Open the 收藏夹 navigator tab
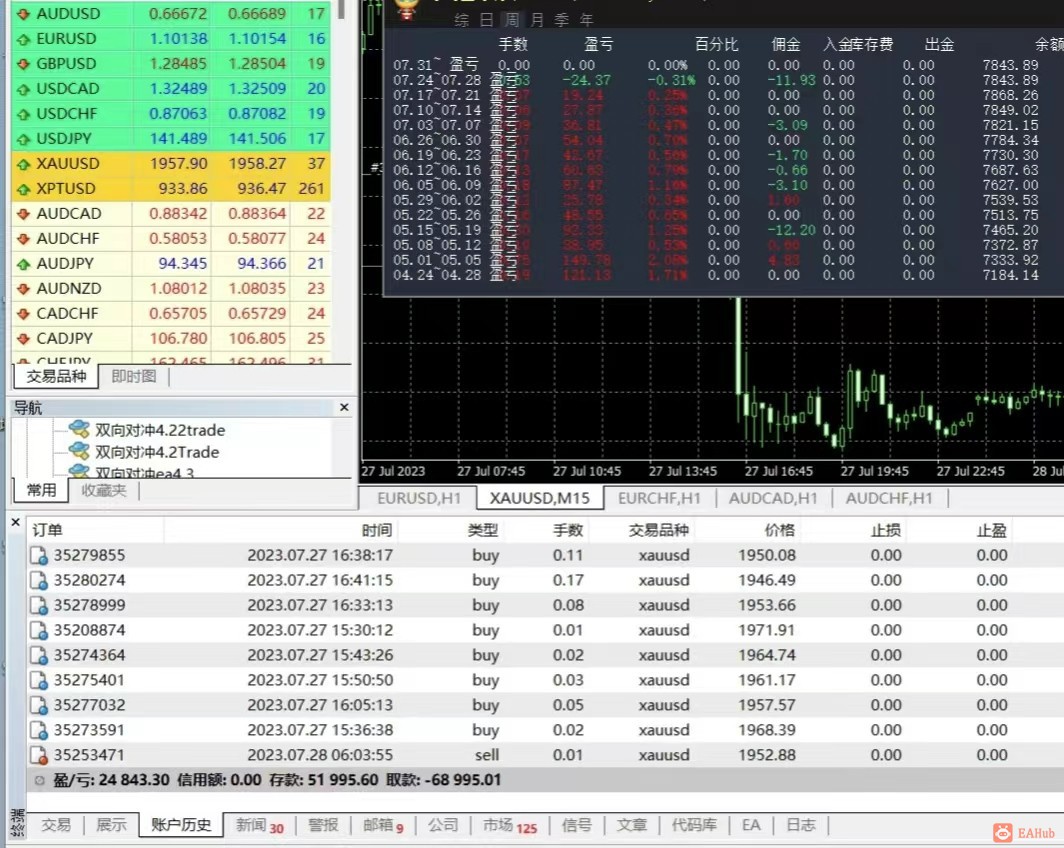 point(104,490)
